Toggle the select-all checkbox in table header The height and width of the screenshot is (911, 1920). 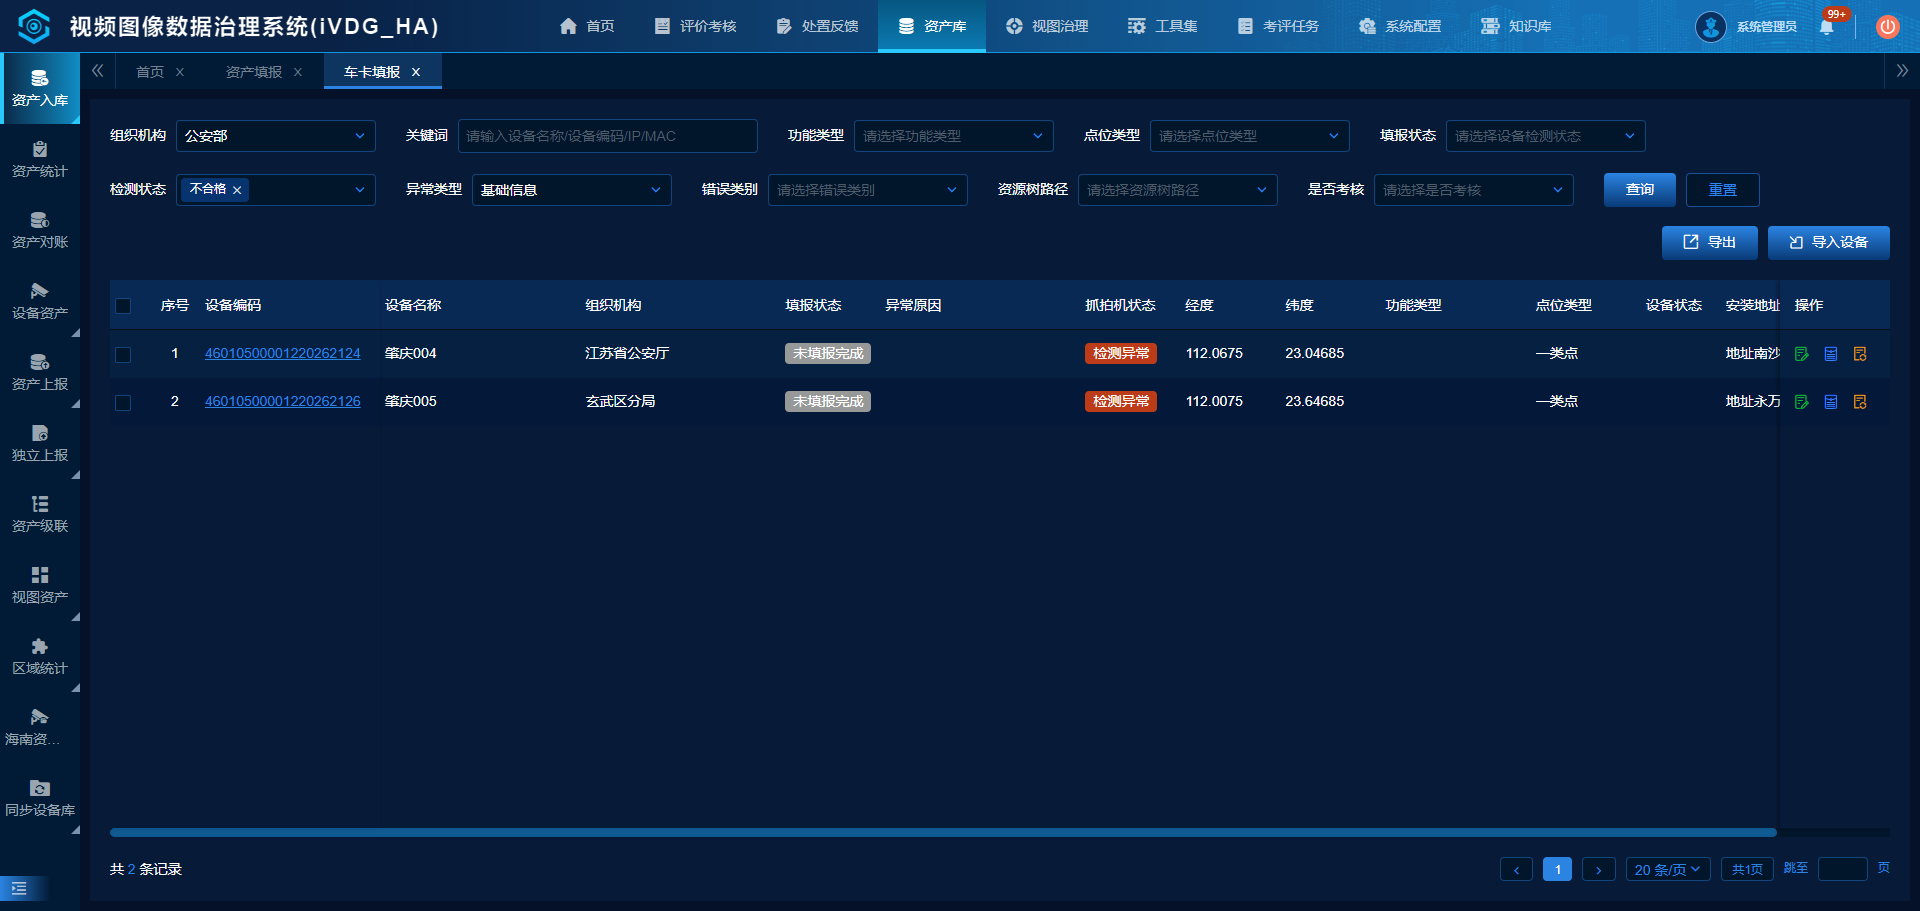click(123, 306)
